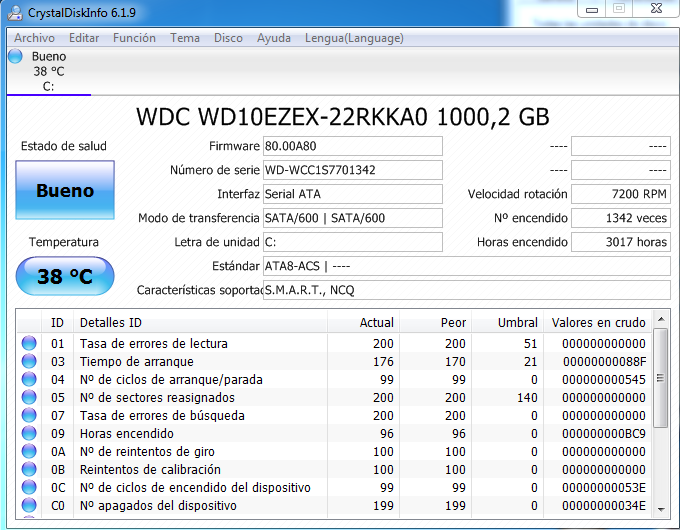The height and width of the screenshot is (530, 680).
Task: Open the Archivo menu
Action: [x=34, y=38]
